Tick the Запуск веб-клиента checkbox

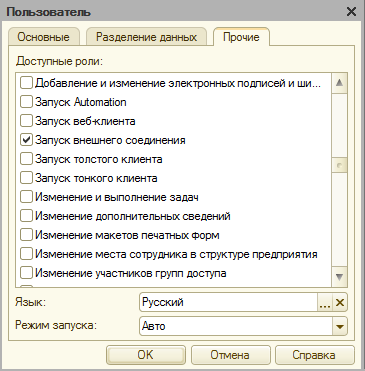coord(26,121)
